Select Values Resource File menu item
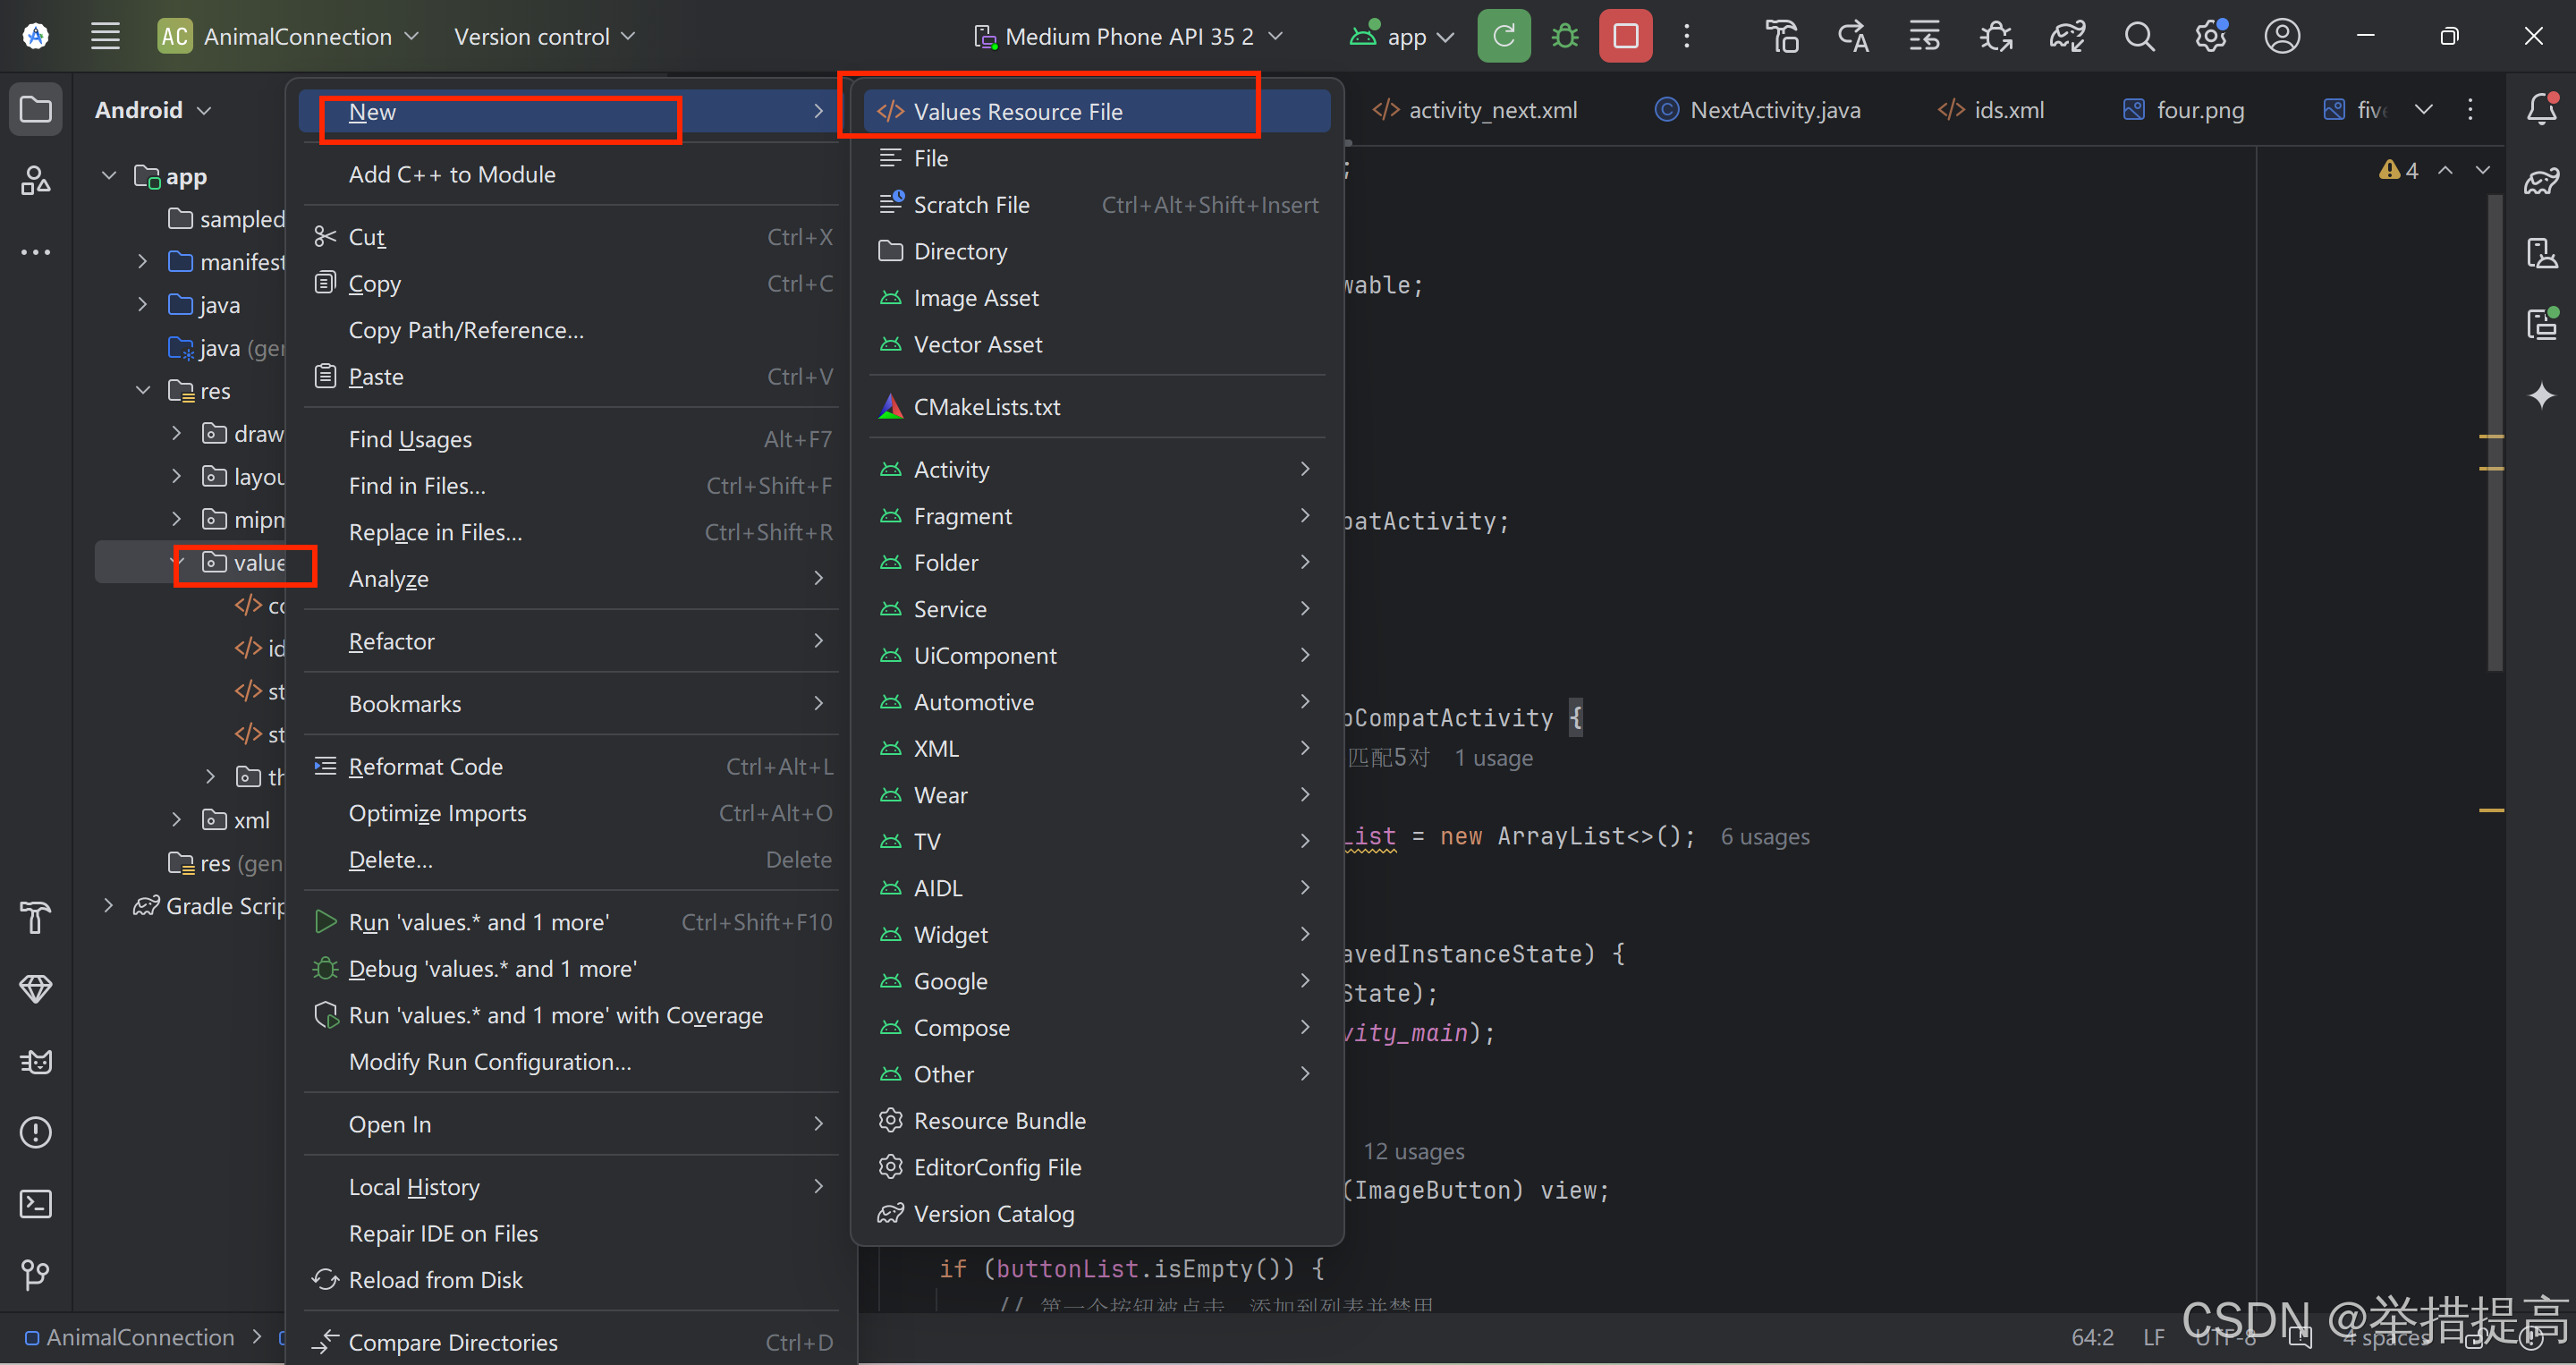The width and height of the screenshot is (2576, 1365). tap(1017, 112)
